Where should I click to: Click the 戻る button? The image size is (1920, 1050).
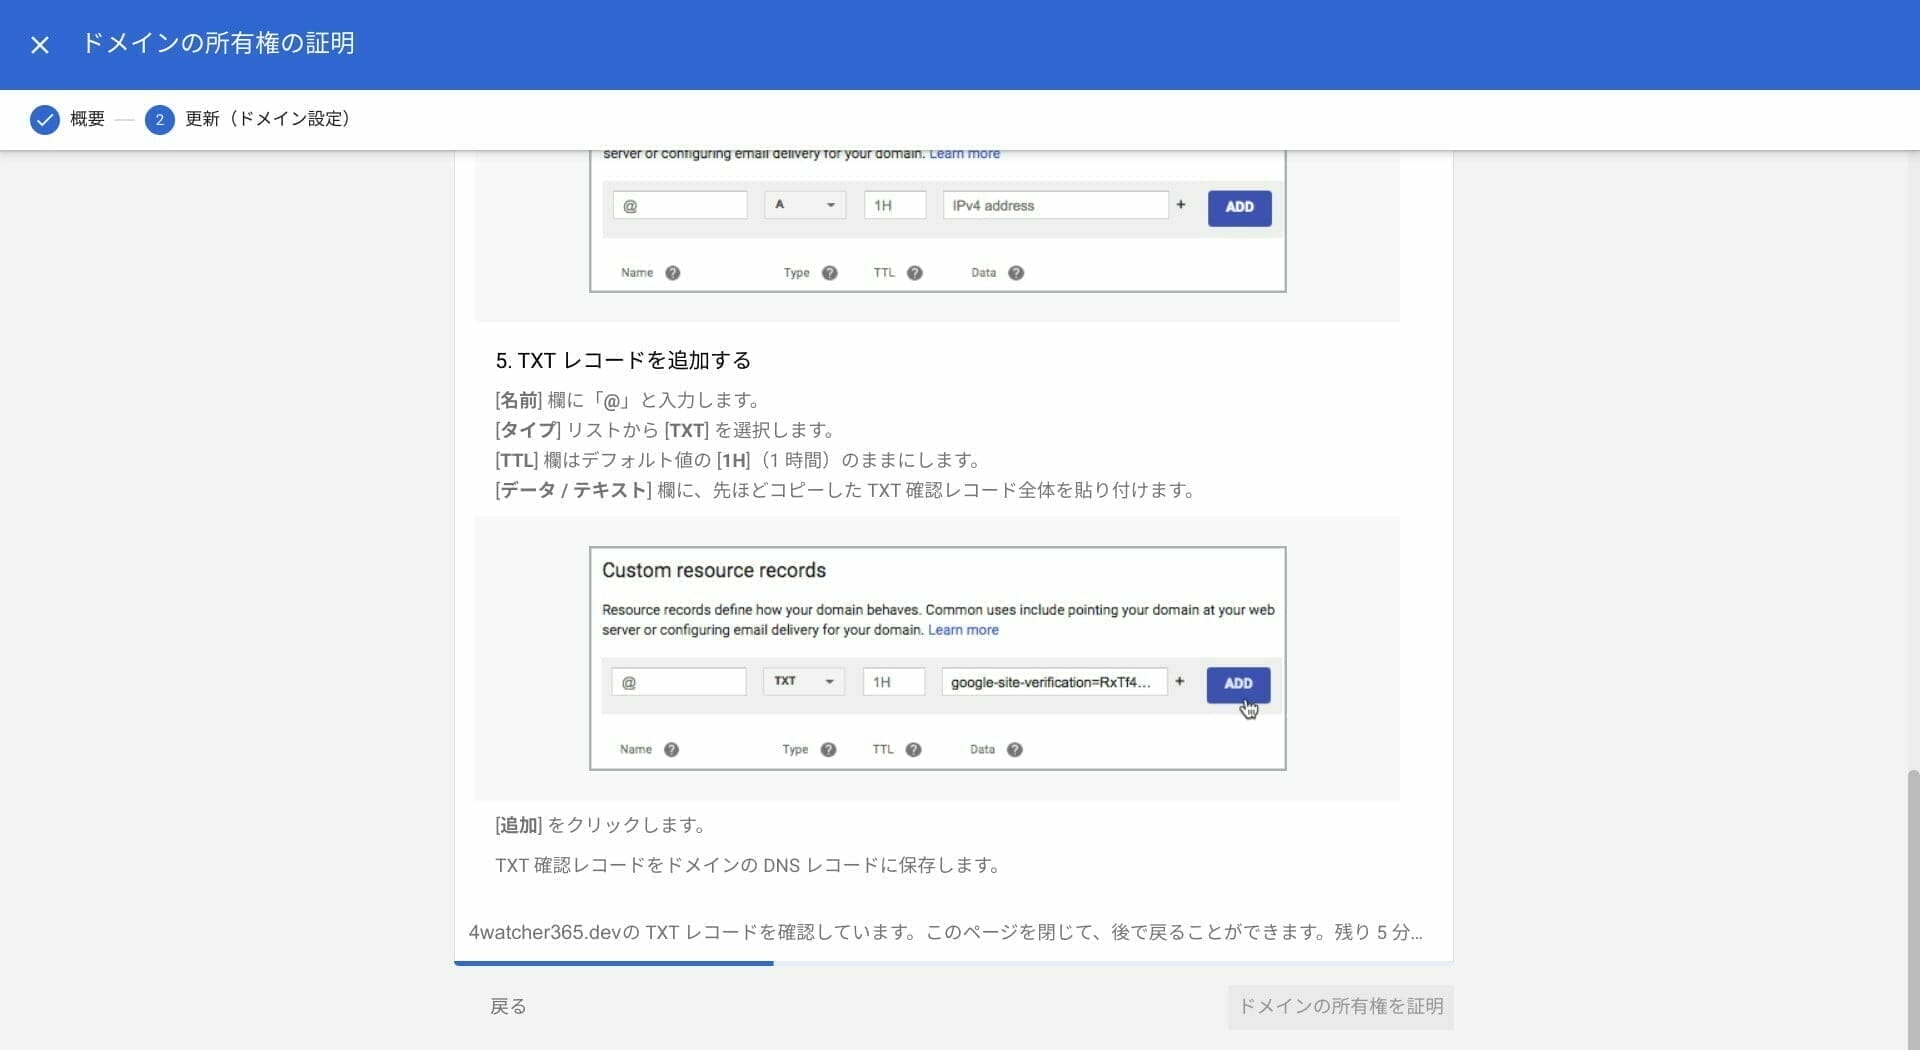[x=508, y=1006]
